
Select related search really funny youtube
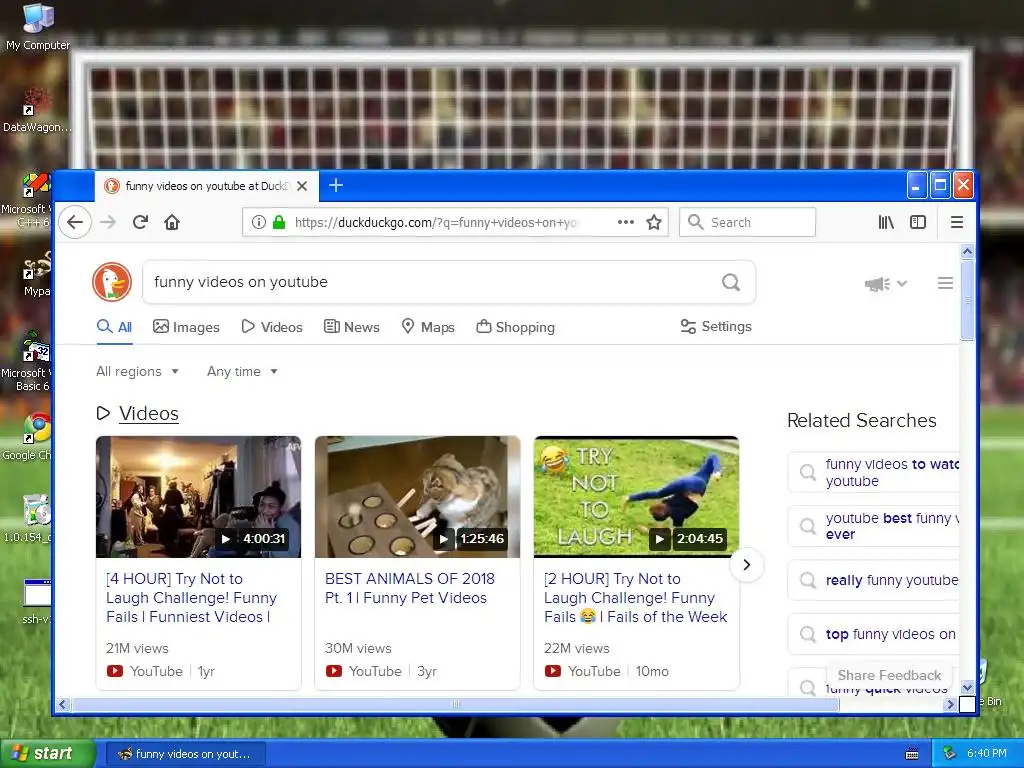click(x=874, y=580)
